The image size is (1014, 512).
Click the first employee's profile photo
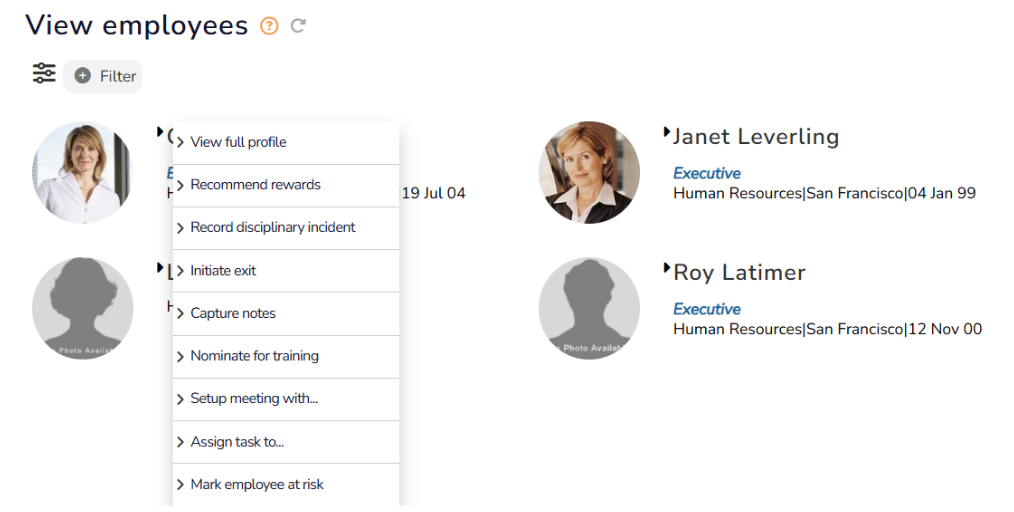tap(82, 172)
